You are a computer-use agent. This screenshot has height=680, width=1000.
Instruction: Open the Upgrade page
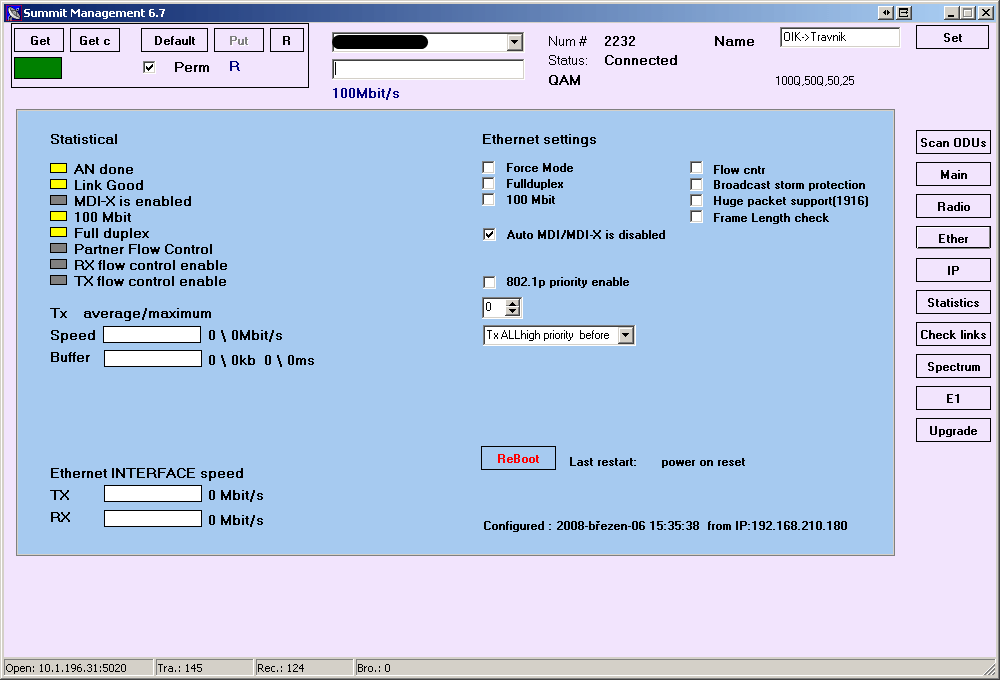[953, 431]
